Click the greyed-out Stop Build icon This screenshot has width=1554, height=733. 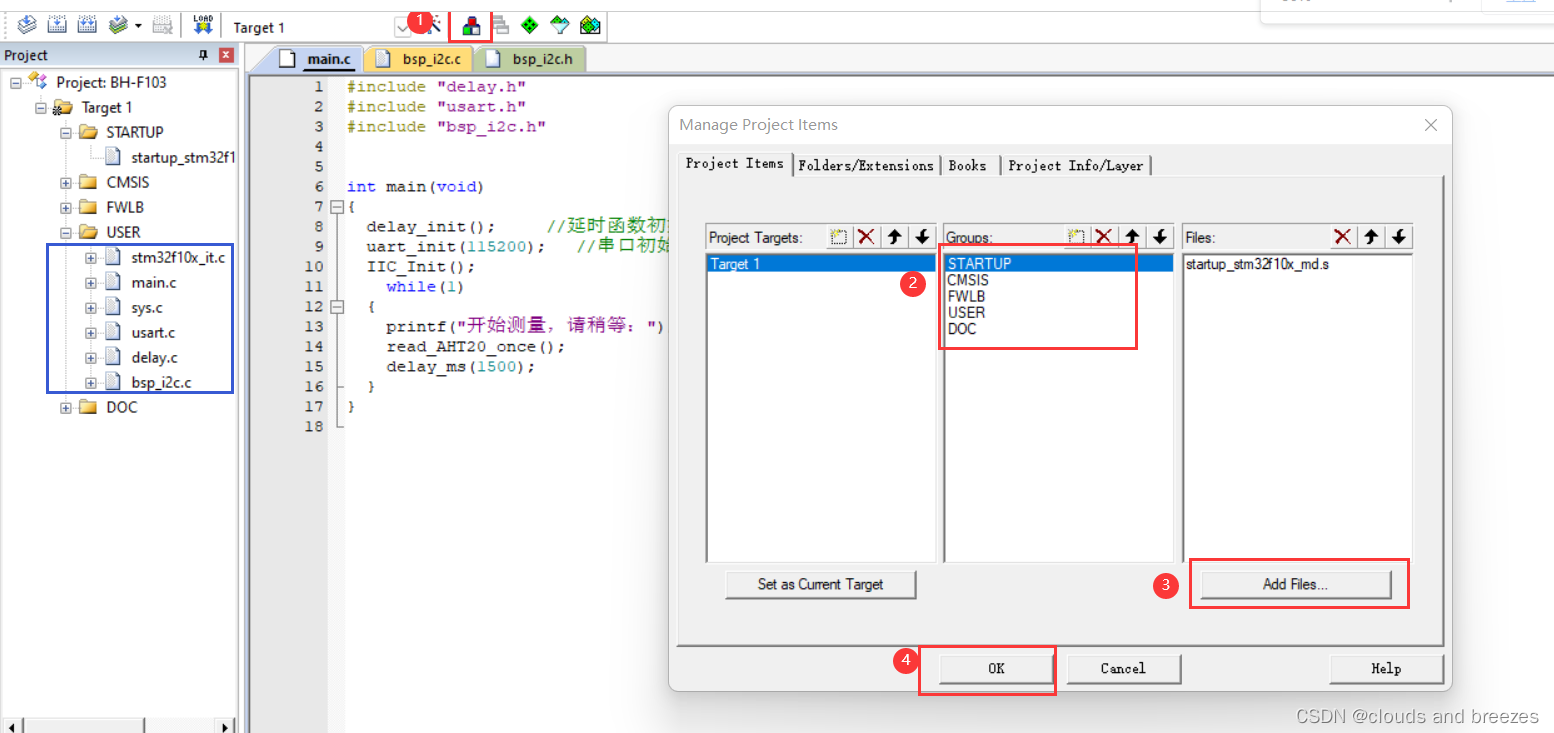coord(162,25)
